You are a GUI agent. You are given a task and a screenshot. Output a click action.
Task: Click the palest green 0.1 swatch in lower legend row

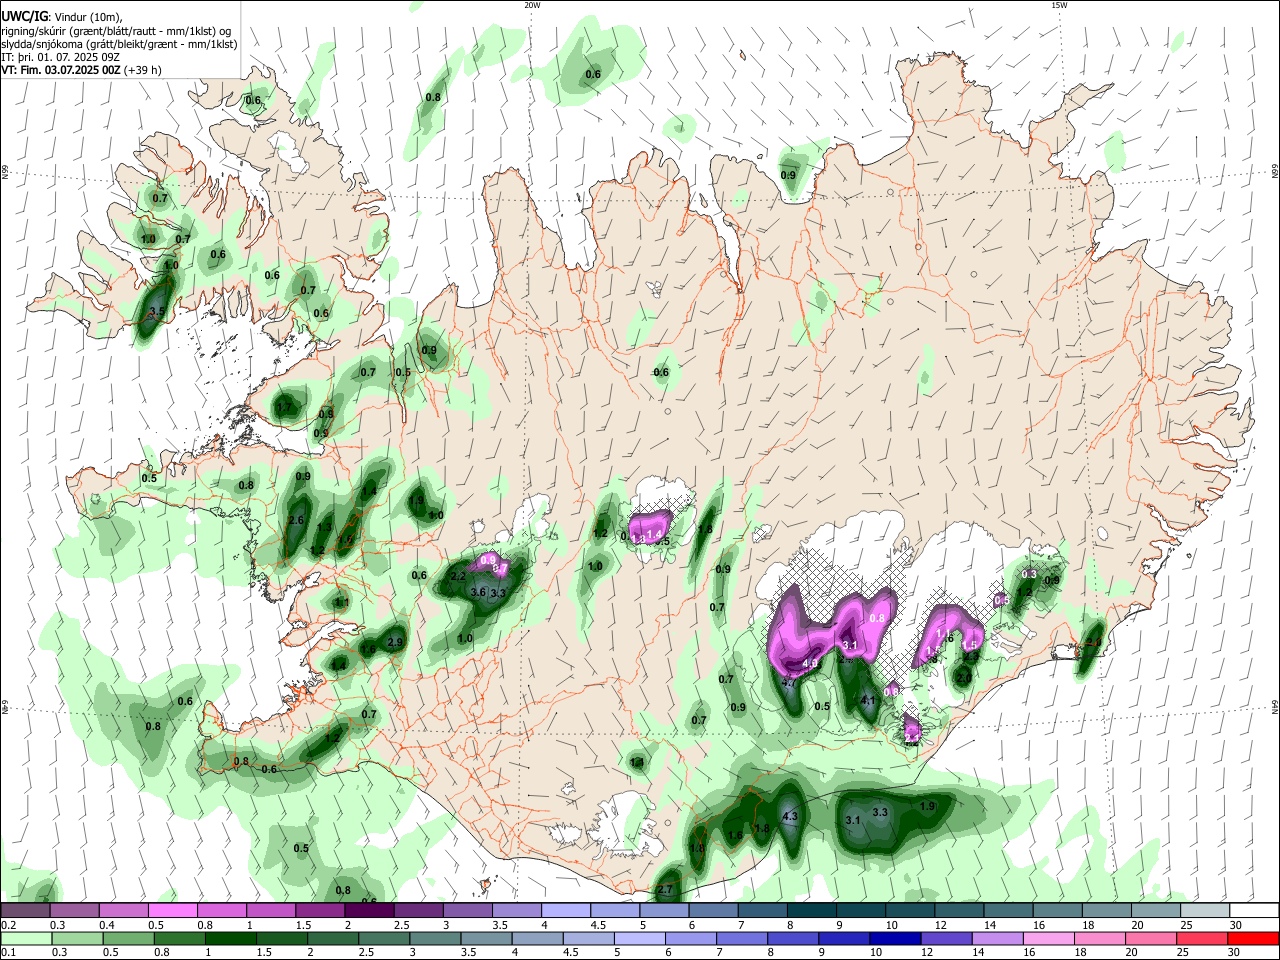(26, 938)
